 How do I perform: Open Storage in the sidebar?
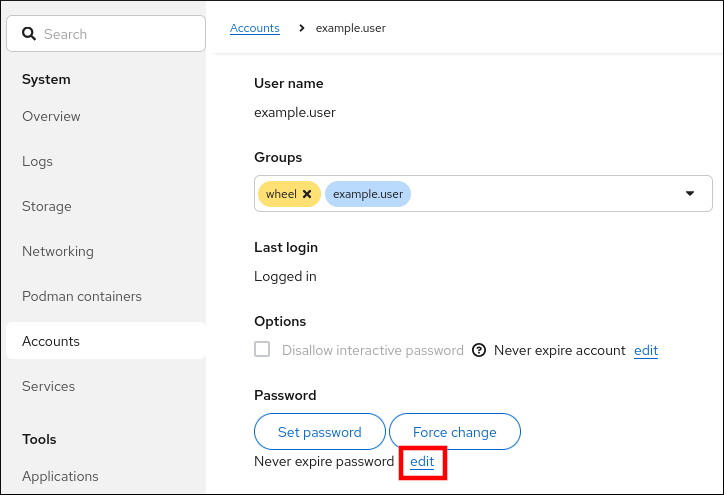(x=47, y=206)
